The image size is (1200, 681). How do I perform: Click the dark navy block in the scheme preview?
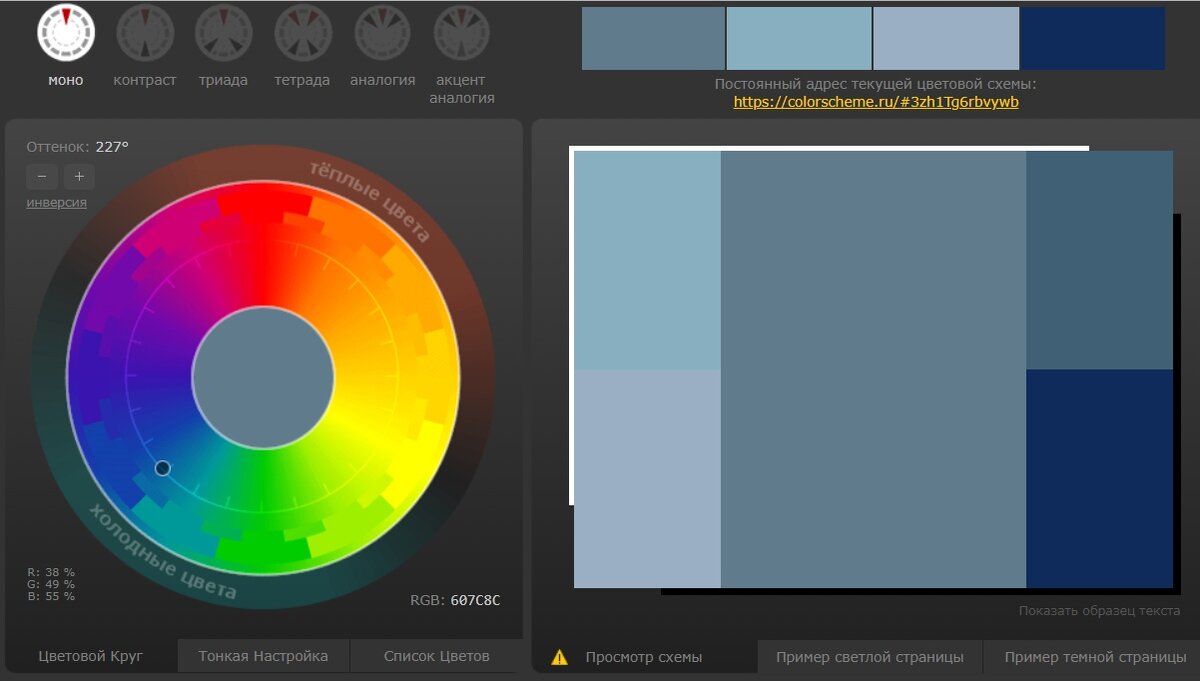tap(1099, 479)
